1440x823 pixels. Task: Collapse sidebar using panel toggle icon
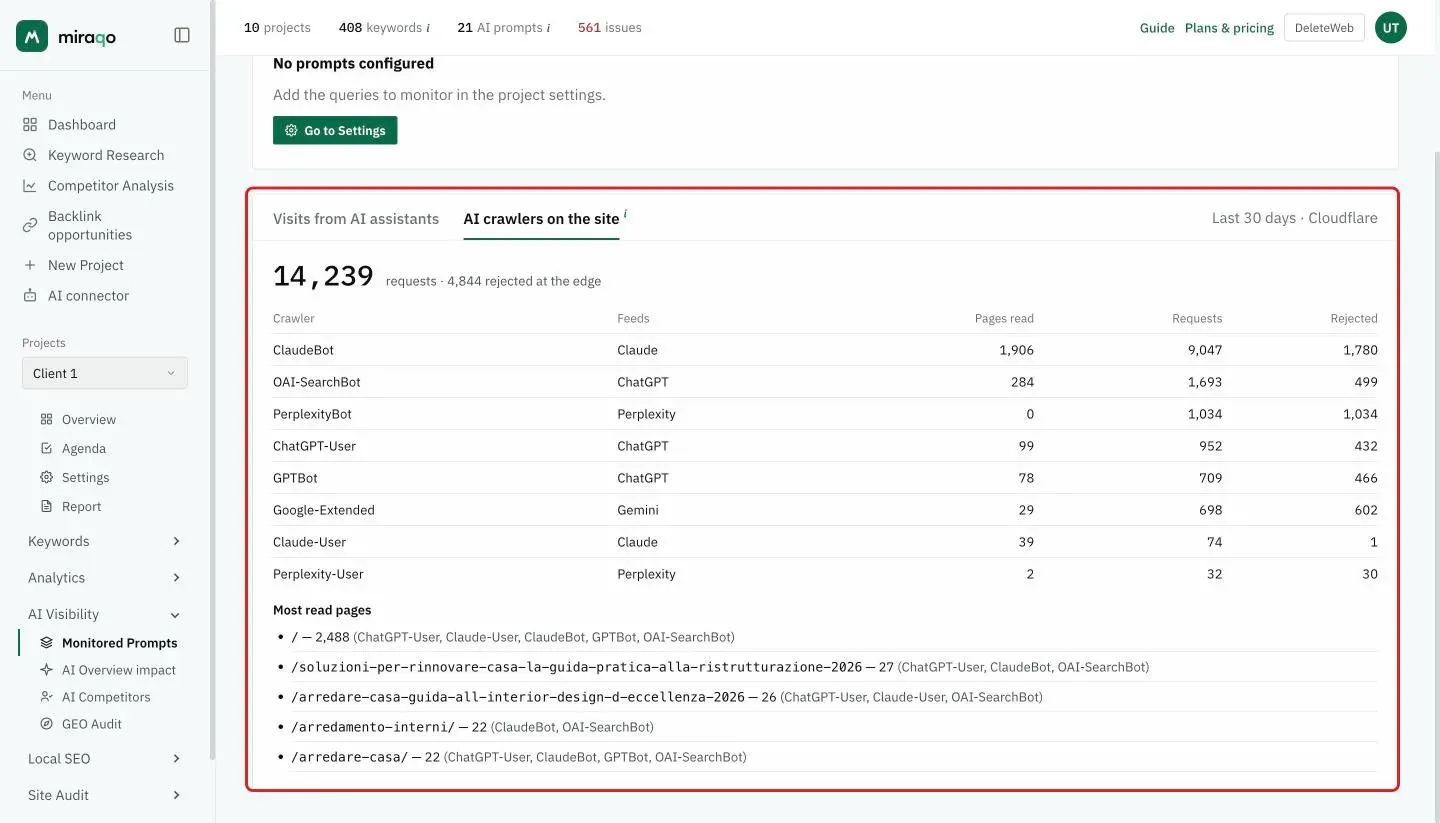point(182,35)
